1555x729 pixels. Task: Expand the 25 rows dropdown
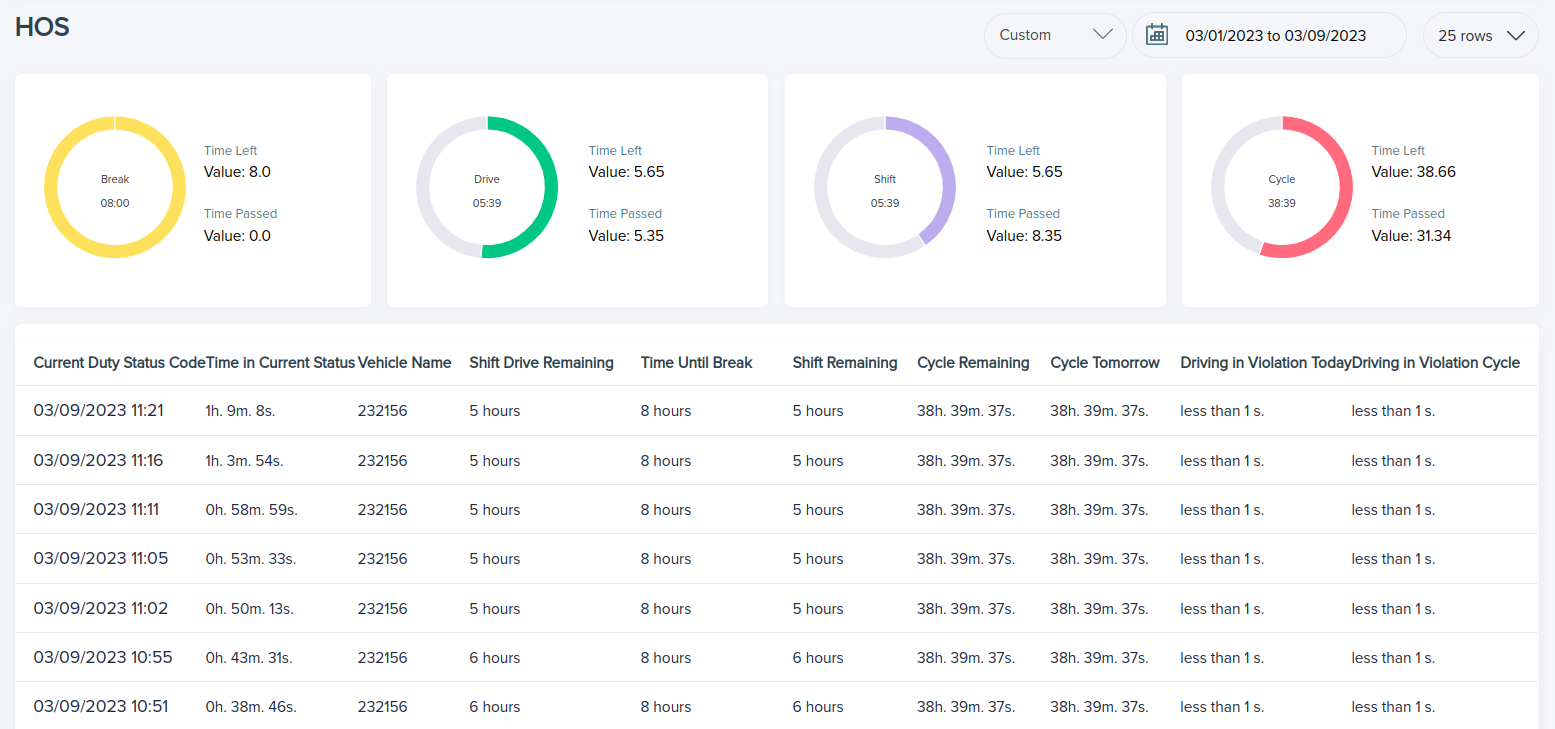click(1480, 35)
